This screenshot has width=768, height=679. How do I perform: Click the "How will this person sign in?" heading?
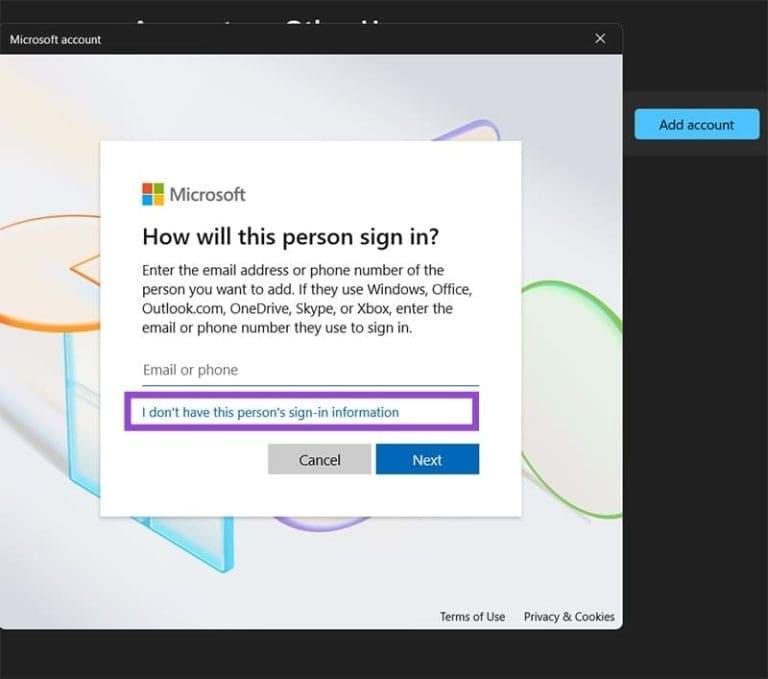(291, 237)
